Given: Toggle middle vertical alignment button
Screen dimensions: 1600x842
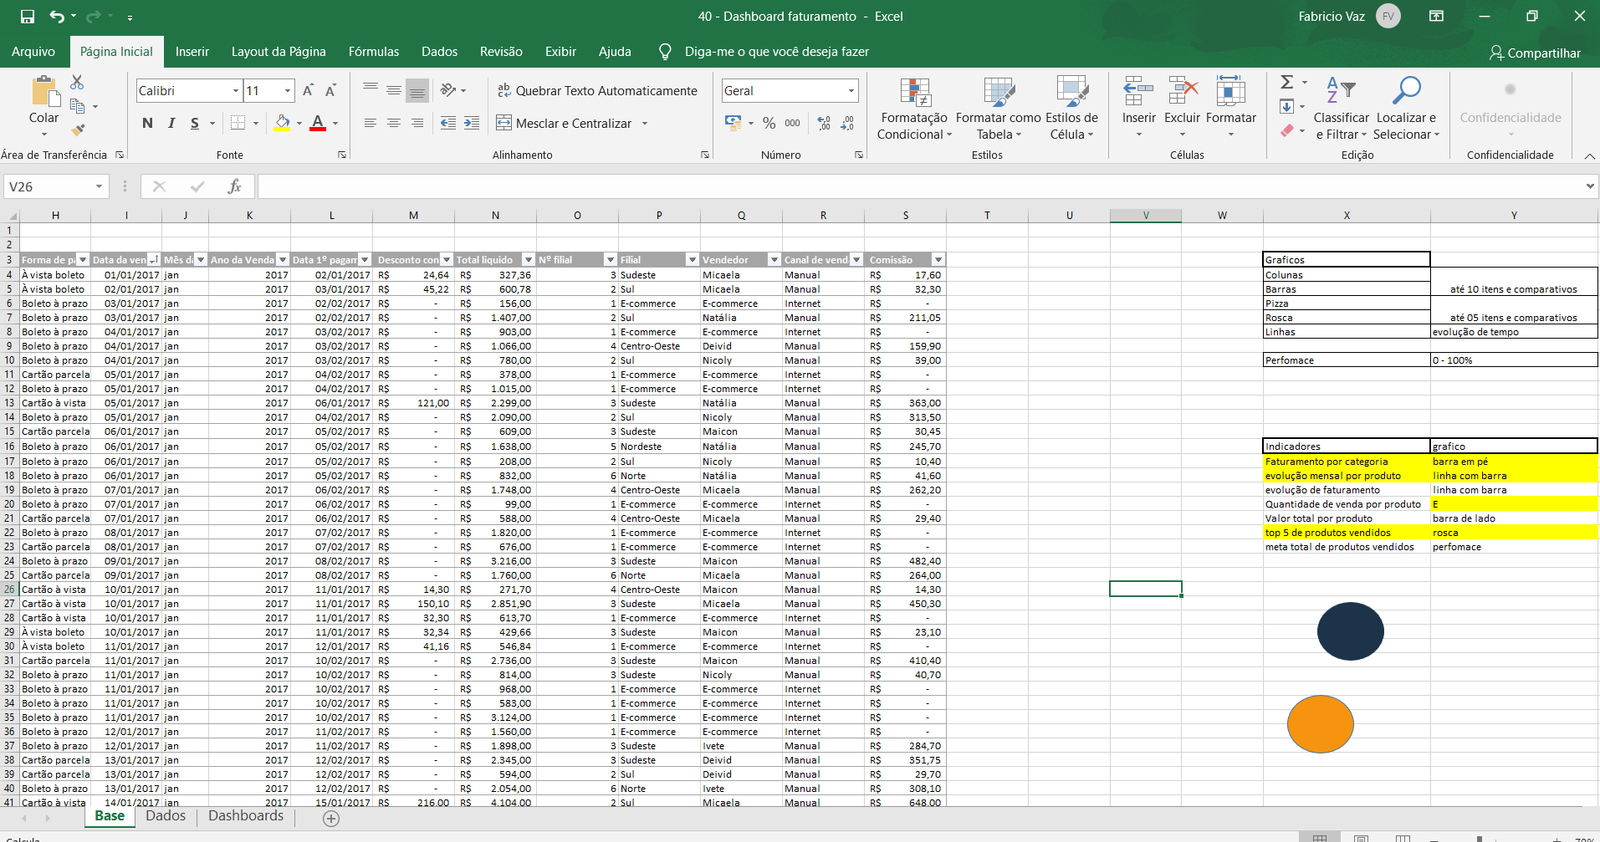Looking at the screenshot, I should (x=394, y=90).
